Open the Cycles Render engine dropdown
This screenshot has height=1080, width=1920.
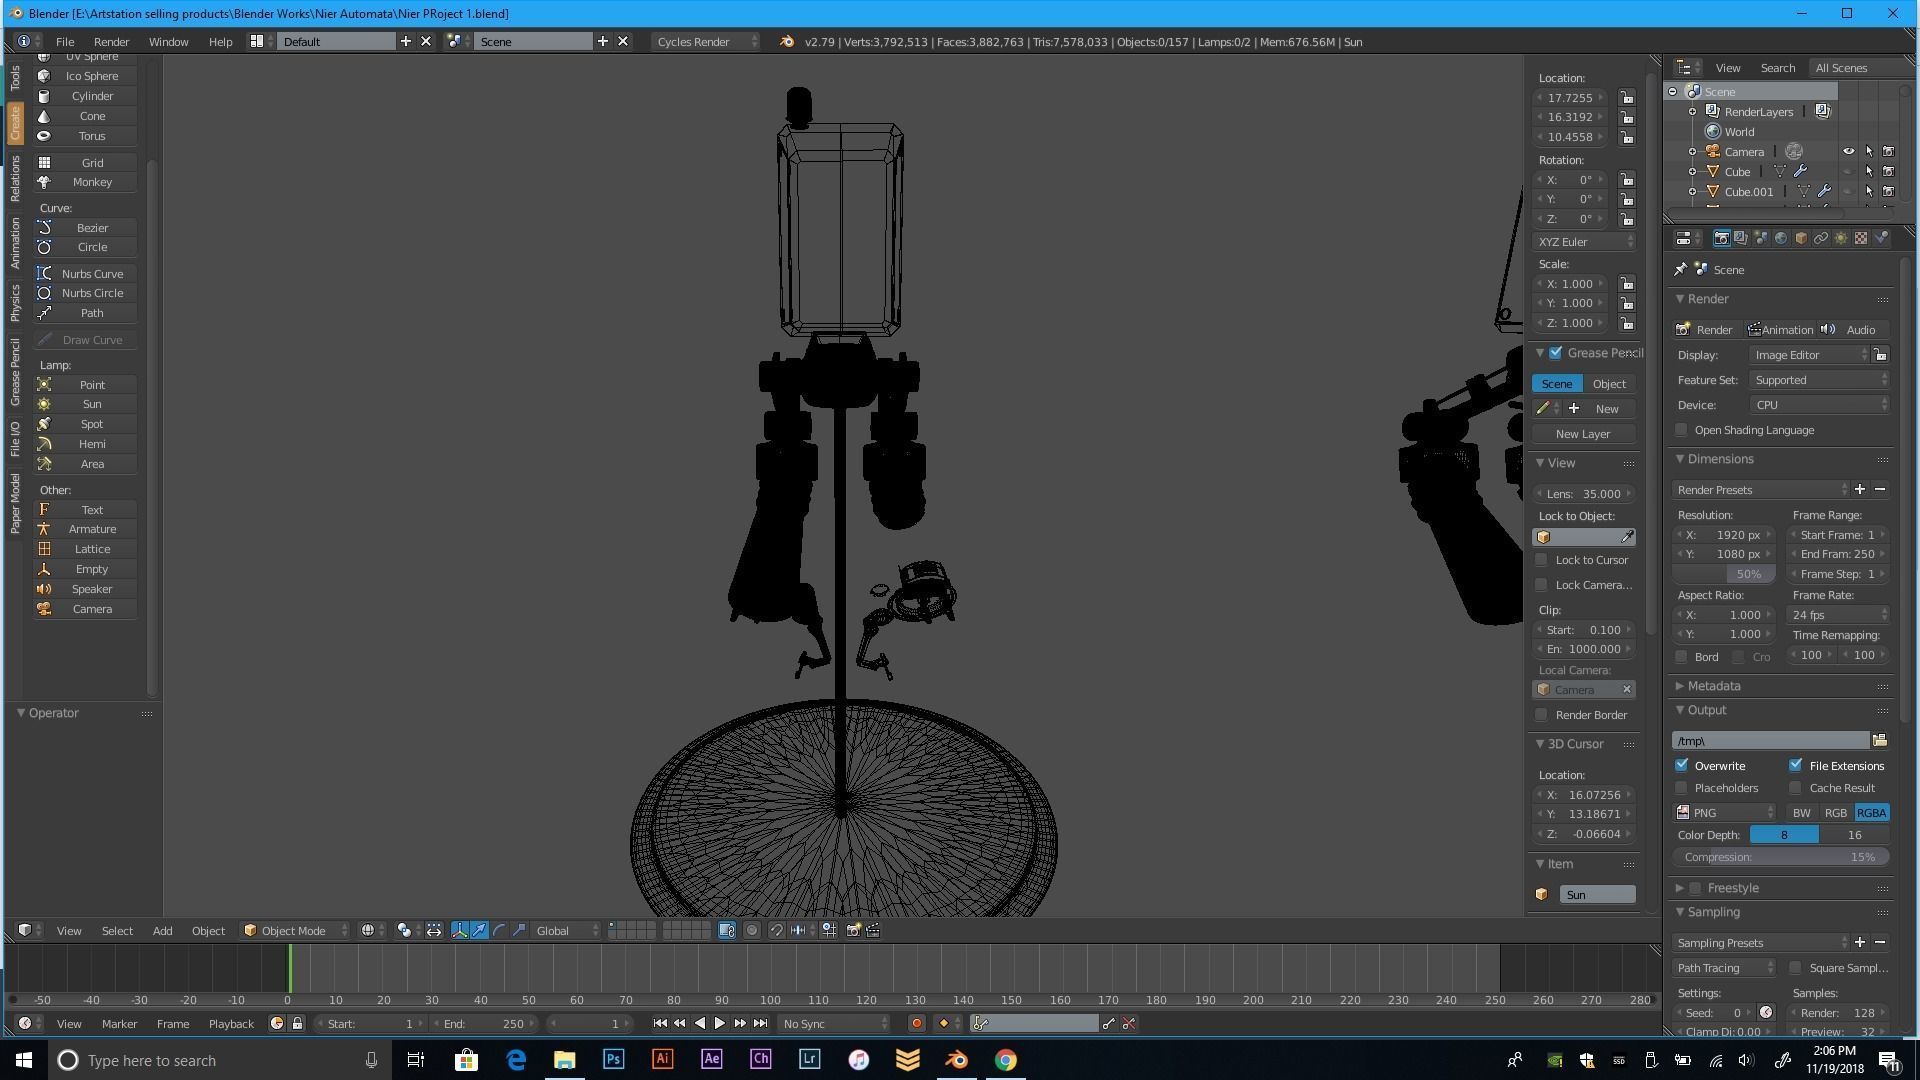705,42
